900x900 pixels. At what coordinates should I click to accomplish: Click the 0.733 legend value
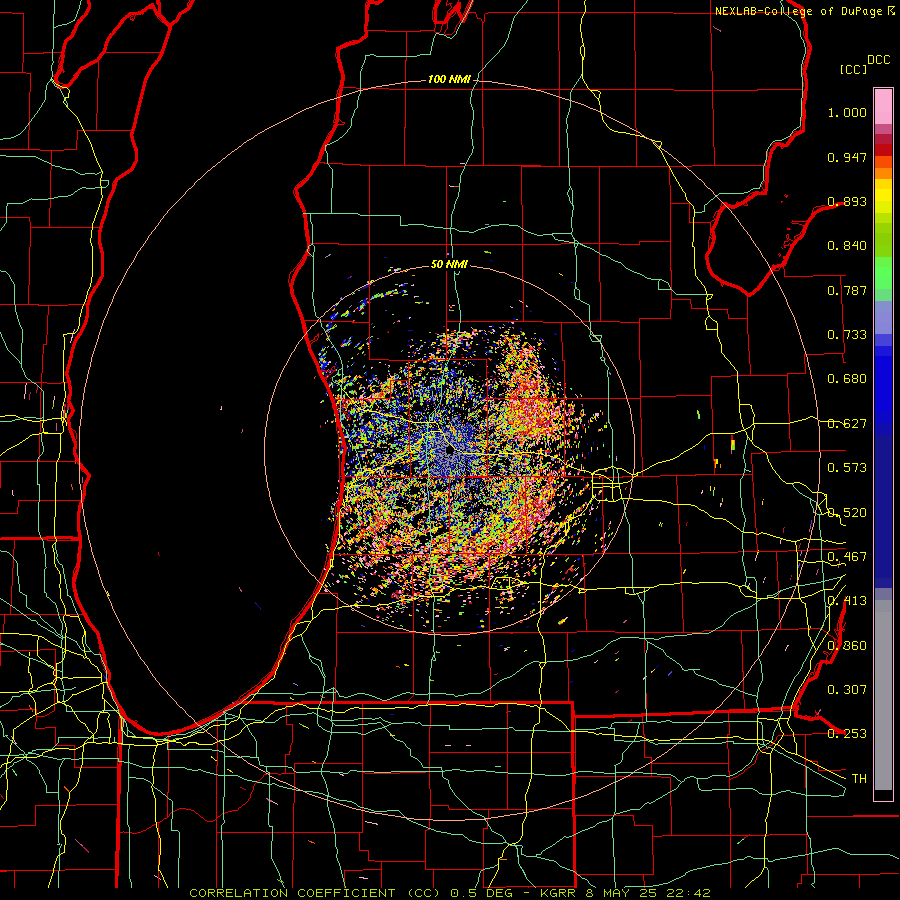click(847, 335)
